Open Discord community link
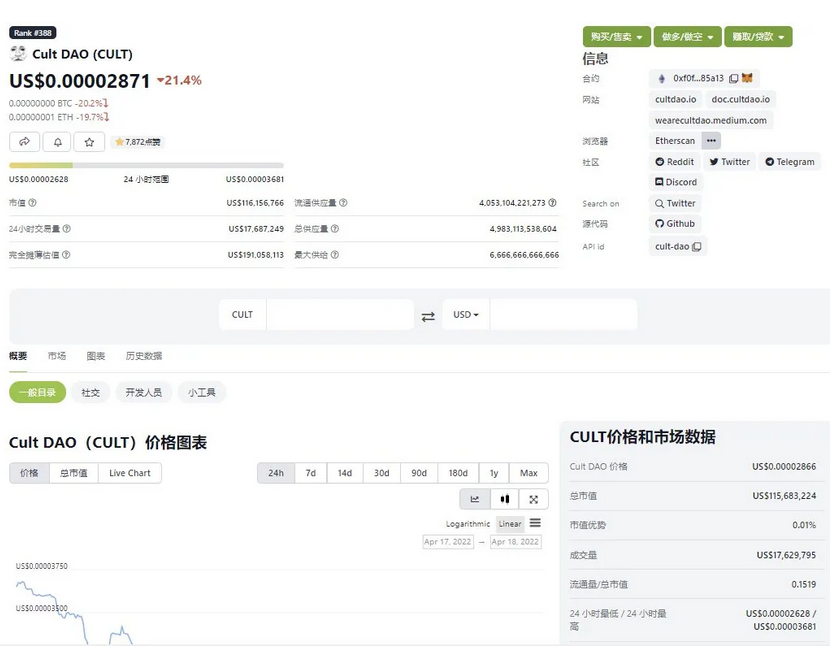 [676, 182]
